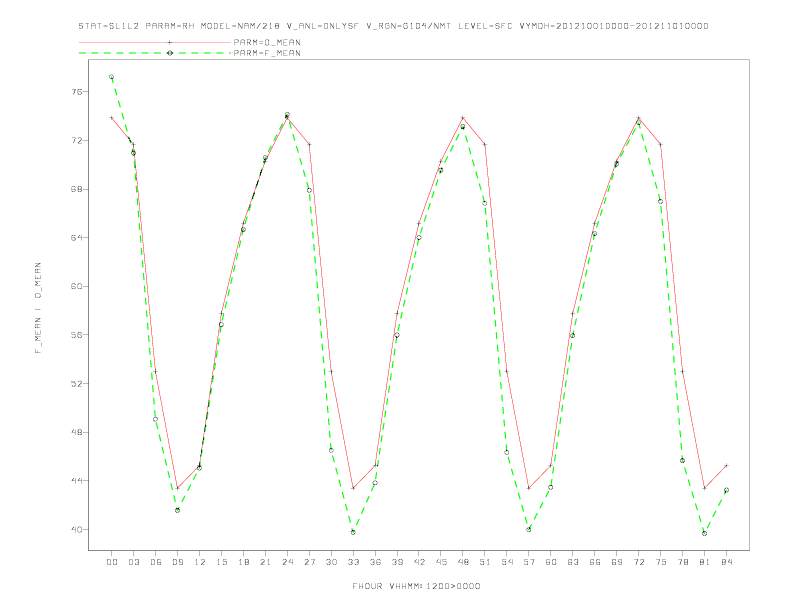Select the F_MEAN circle marker at hour 54
Viewport: 792px width, 612px height.
click(507, 452)
